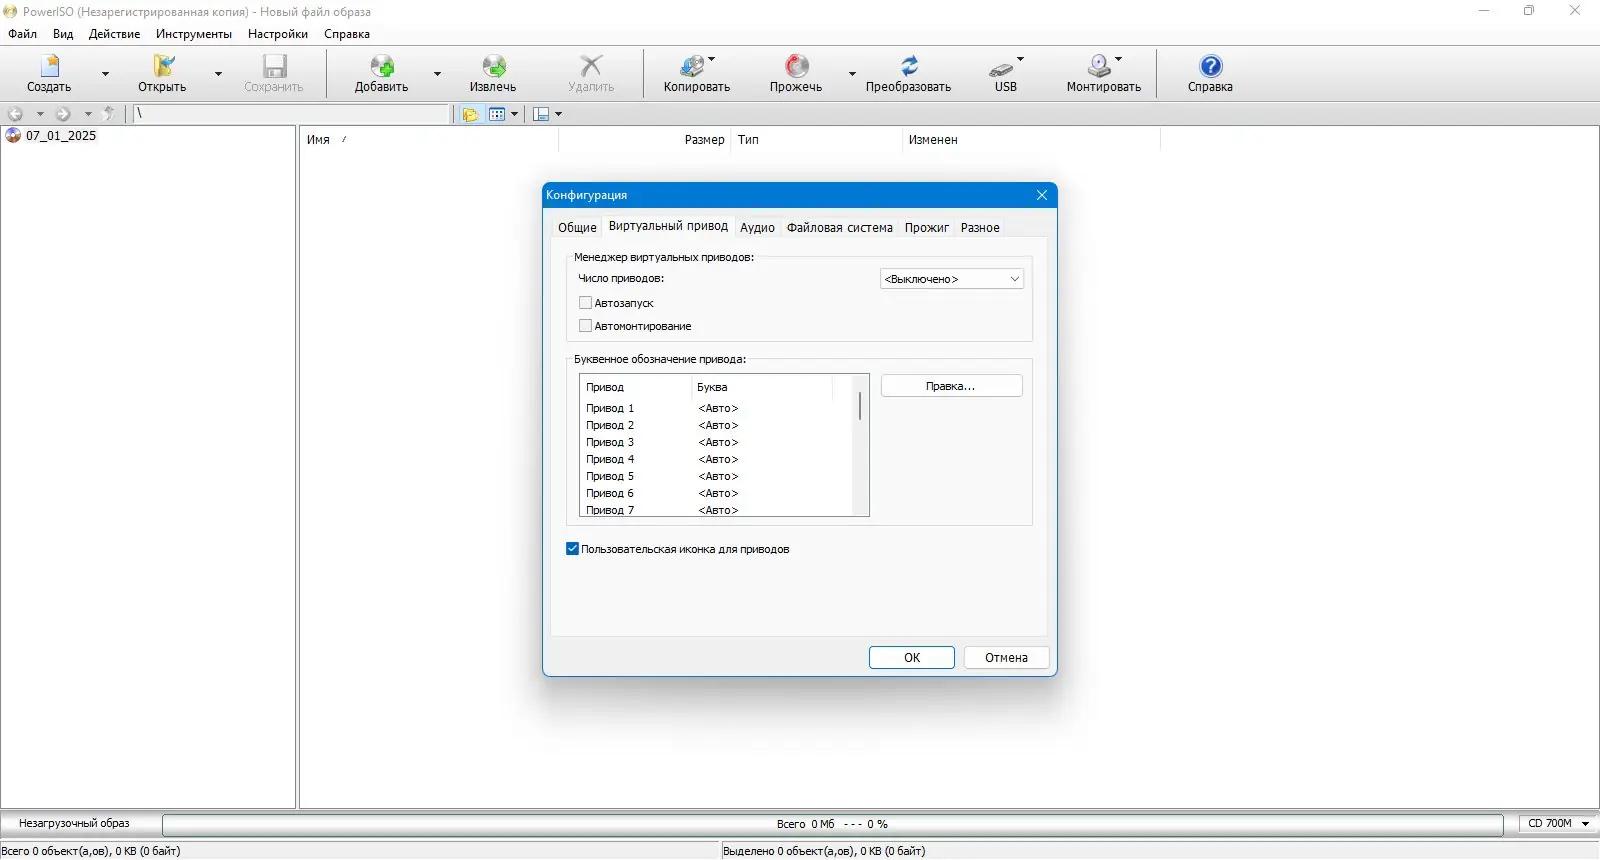The height and width of the screenshot is (860, 1600).
Task: Switch to the Прожиг tab
Action: 927,228
